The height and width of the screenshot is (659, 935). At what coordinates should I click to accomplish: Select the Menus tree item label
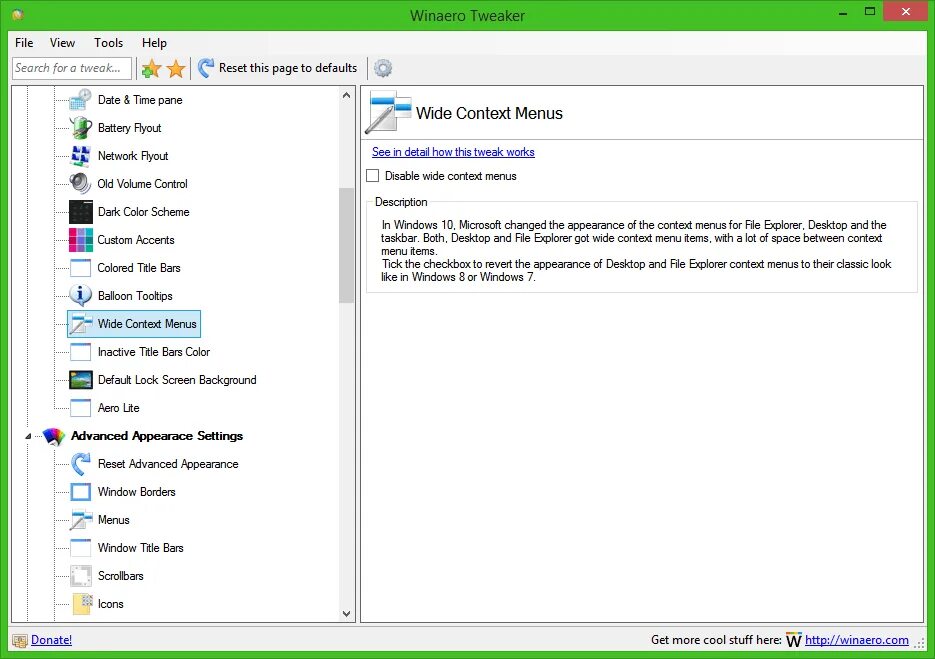(x=113, y=519)
